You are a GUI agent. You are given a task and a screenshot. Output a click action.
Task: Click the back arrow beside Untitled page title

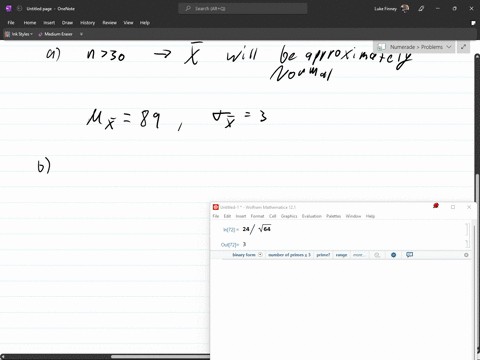[19, 9]
